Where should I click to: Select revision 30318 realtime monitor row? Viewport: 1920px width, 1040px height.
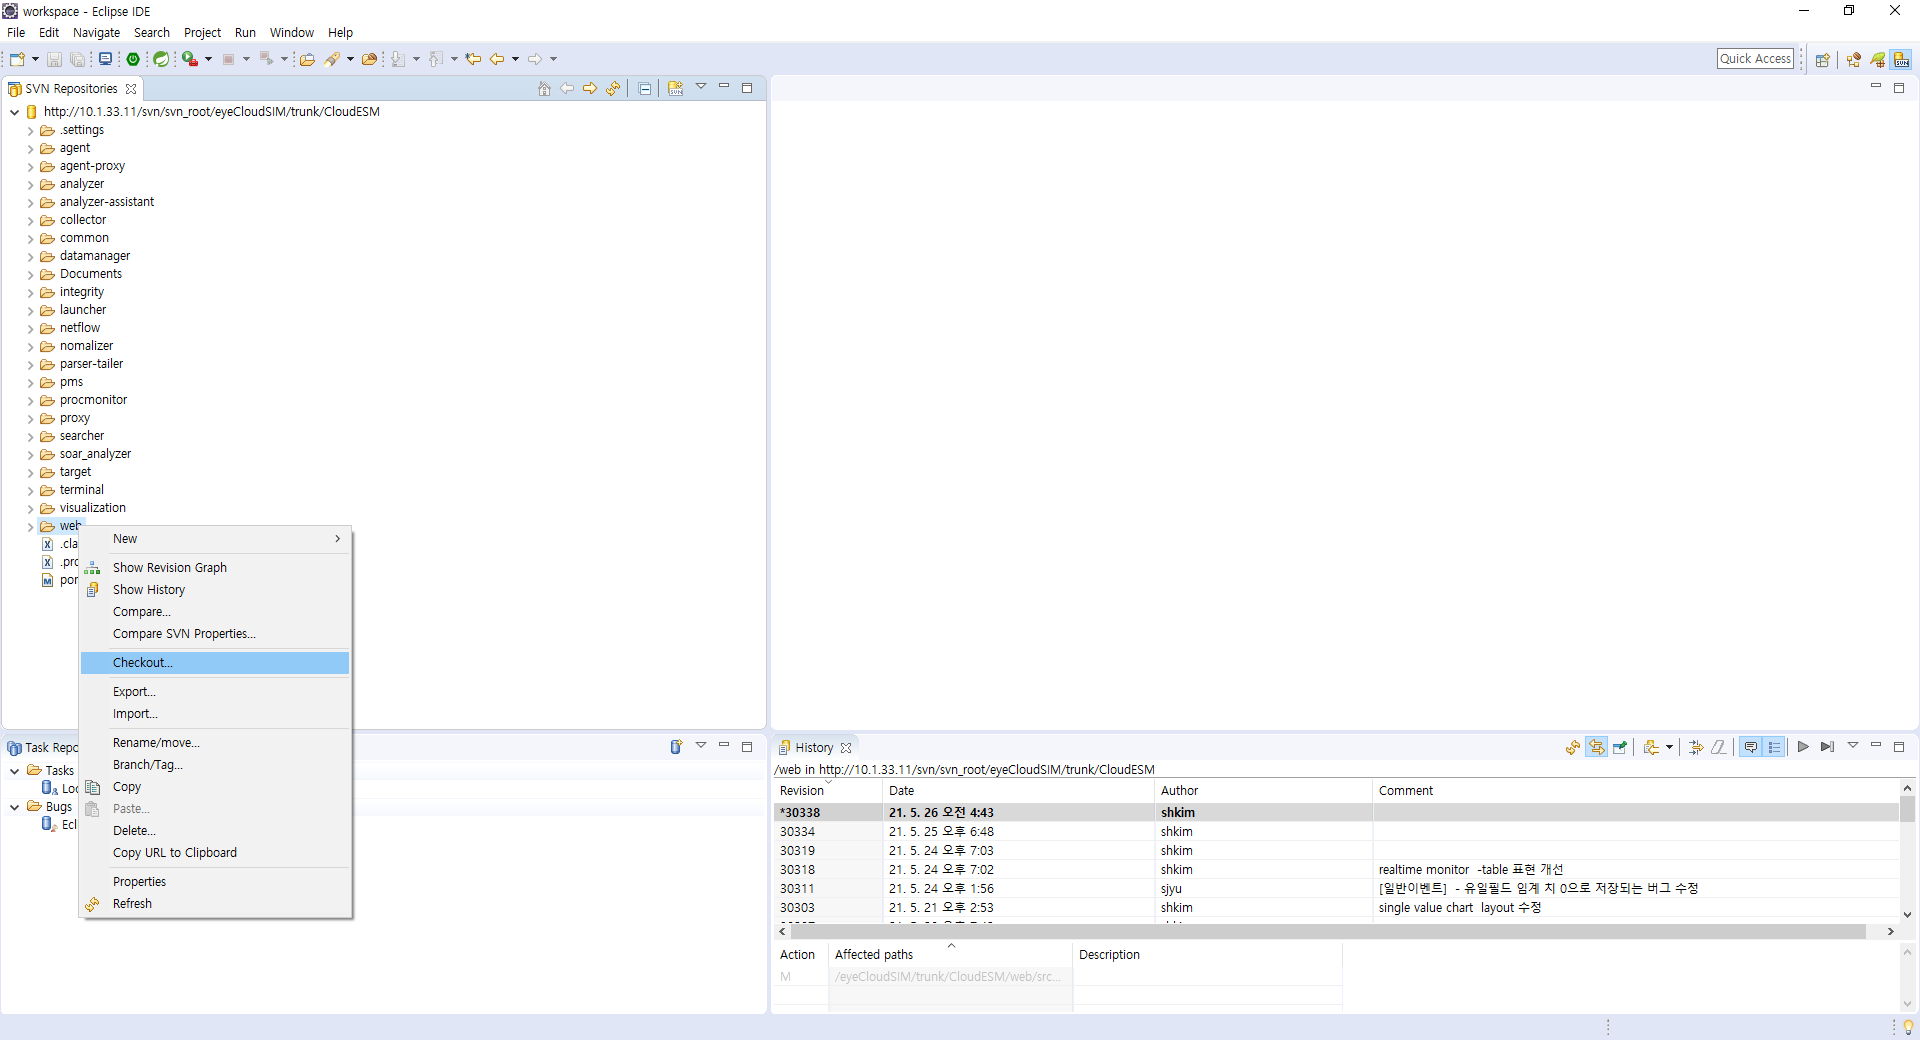click(x=1337, y=870)
